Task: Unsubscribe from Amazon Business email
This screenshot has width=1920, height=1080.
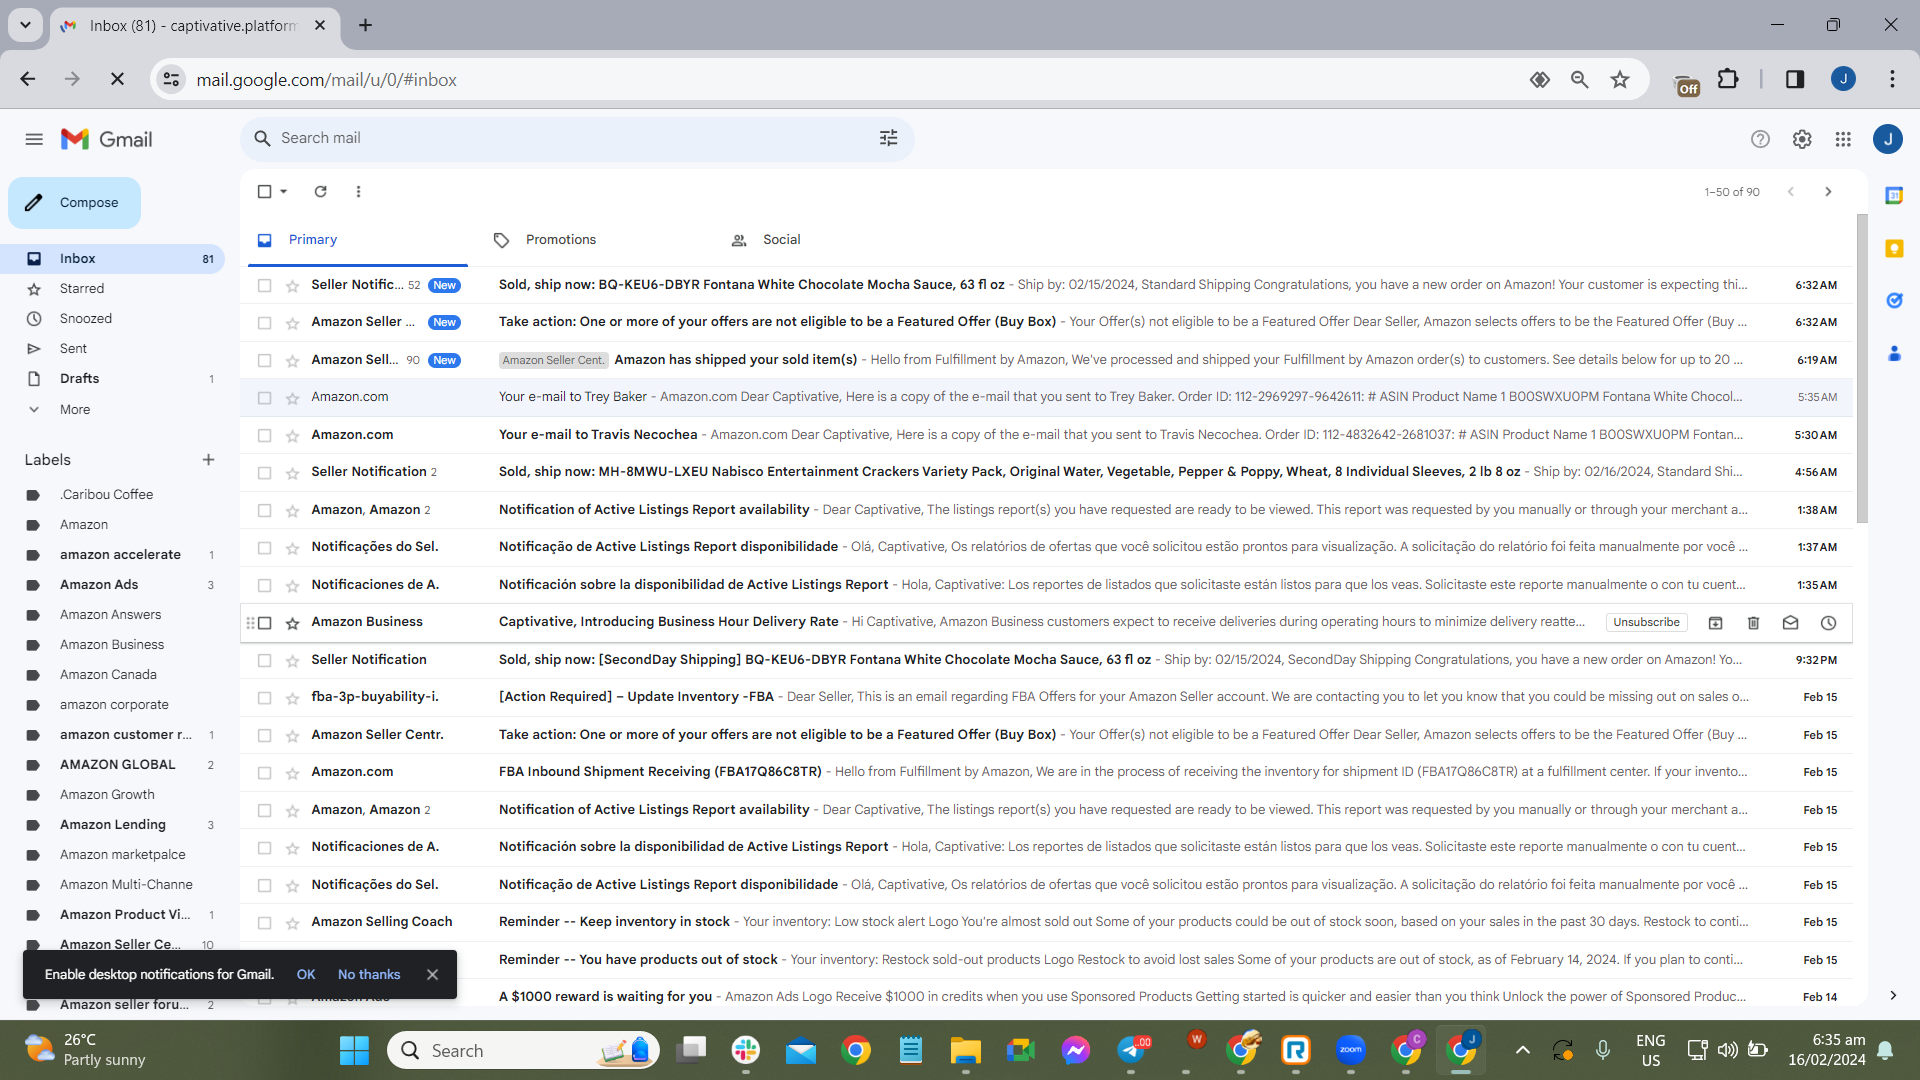Action: coord(1646,622)
